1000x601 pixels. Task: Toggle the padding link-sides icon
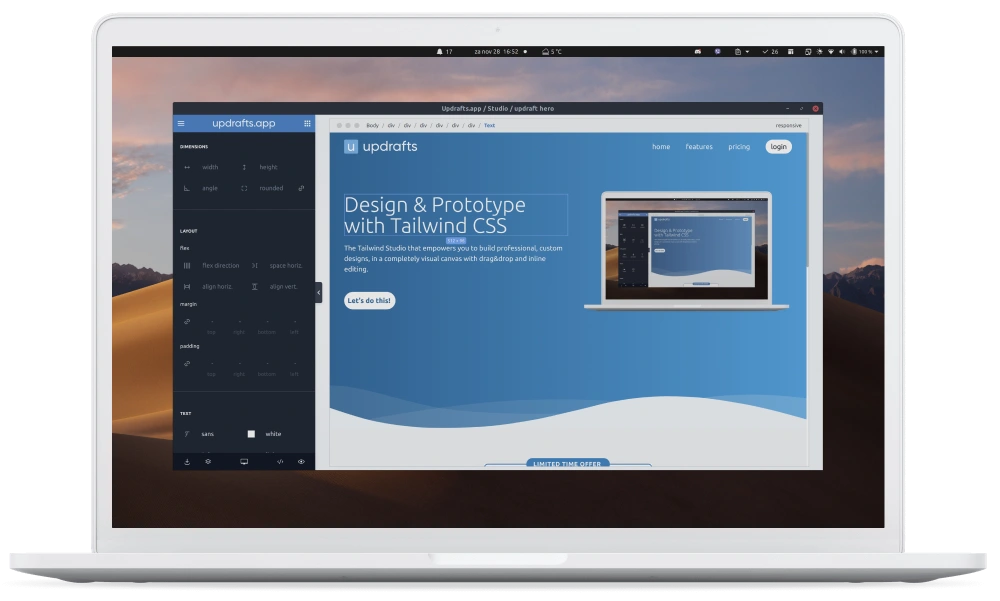(x=187, y=364)
